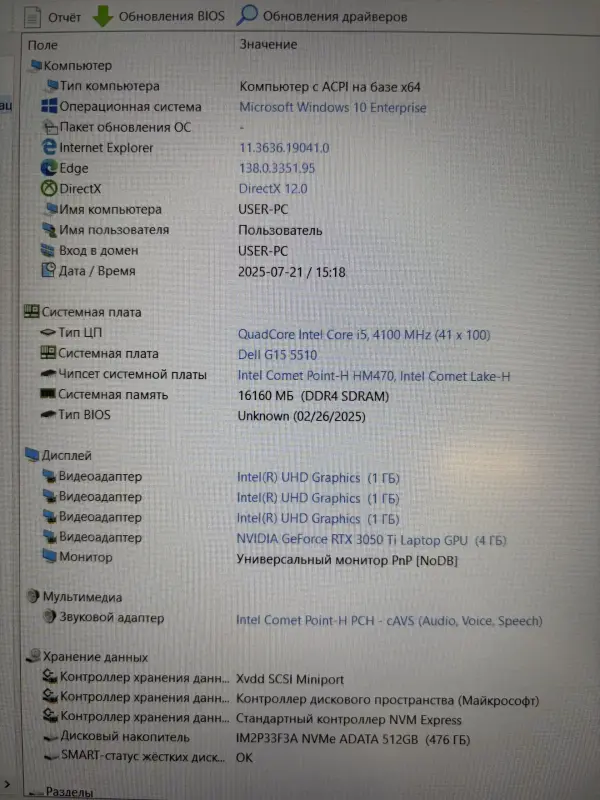Open the Dell G15 5510 link
Image resolution: width=600 pixels, height=800 pixels.
click(x=278, y=355)
